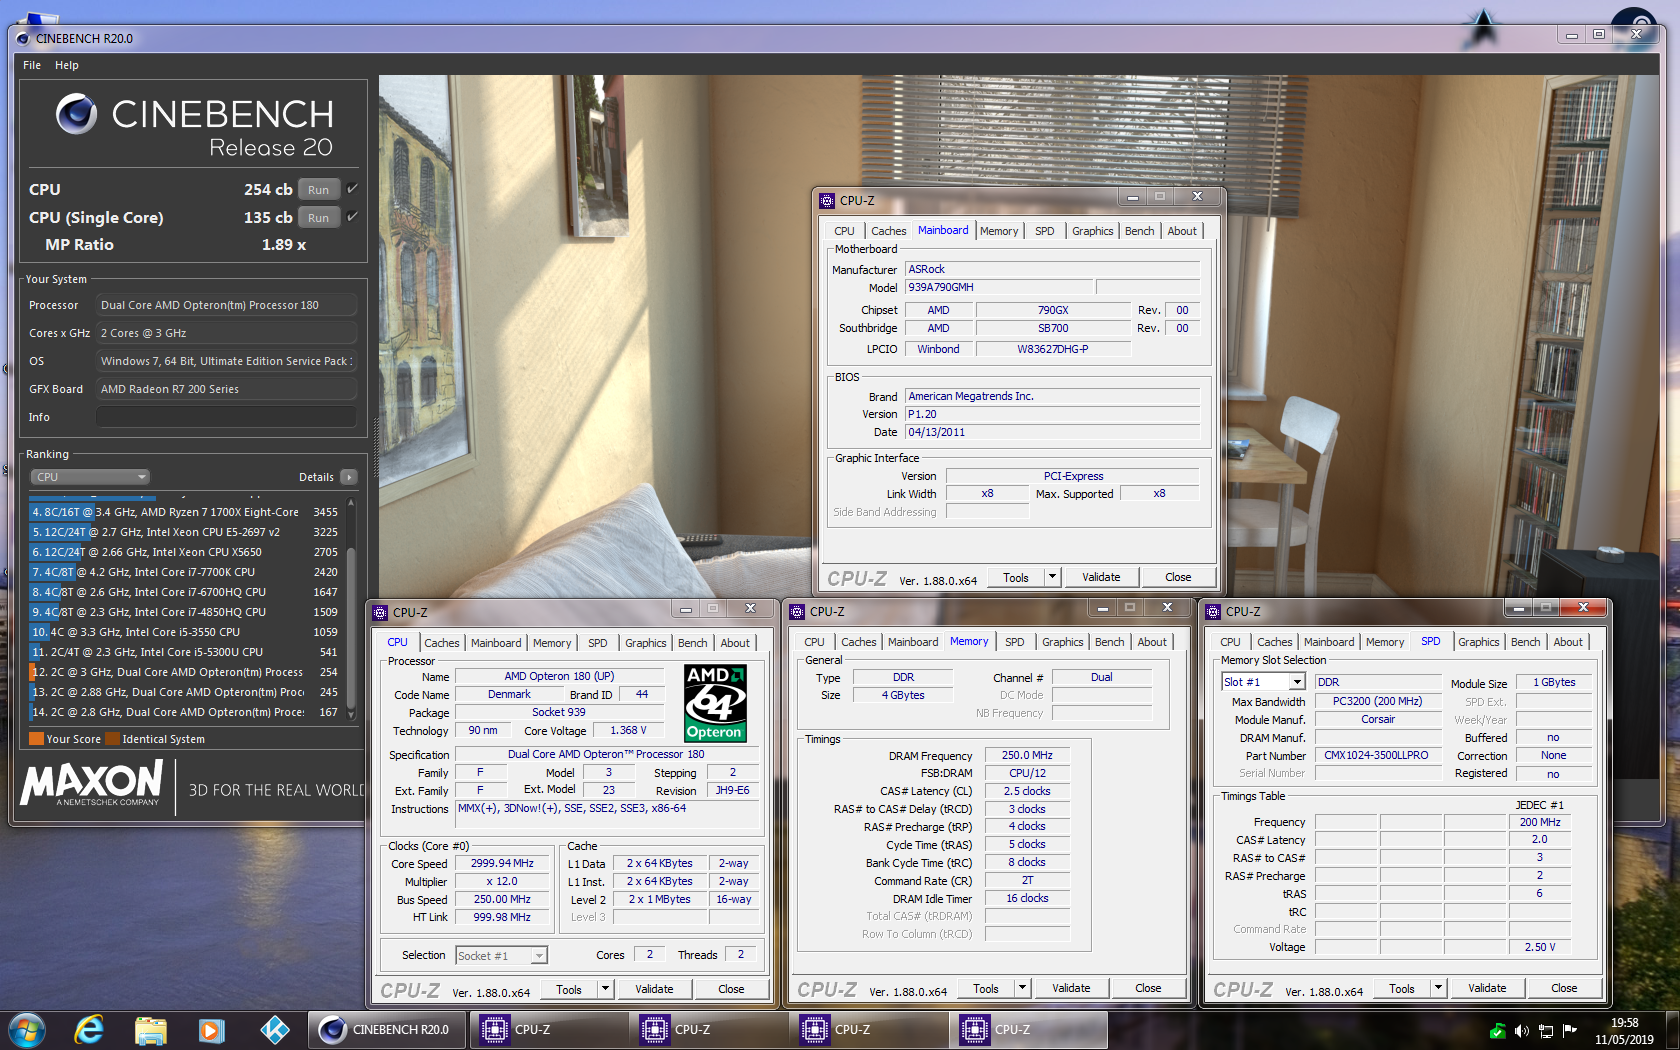Activate the second CPU-Z taskbar button
1680x1050 pixels.
[708, 1029]
